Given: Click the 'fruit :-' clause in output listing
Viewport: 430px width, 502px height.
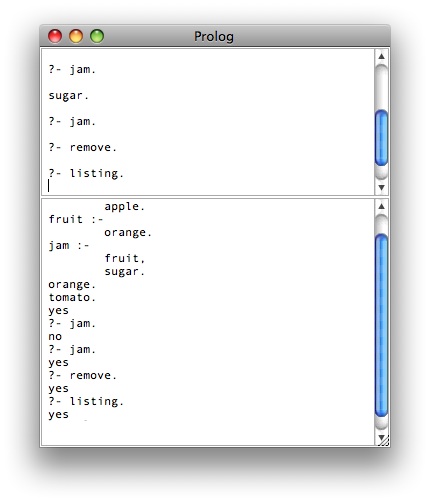Looking at the screenshot, I should (76, 219).
